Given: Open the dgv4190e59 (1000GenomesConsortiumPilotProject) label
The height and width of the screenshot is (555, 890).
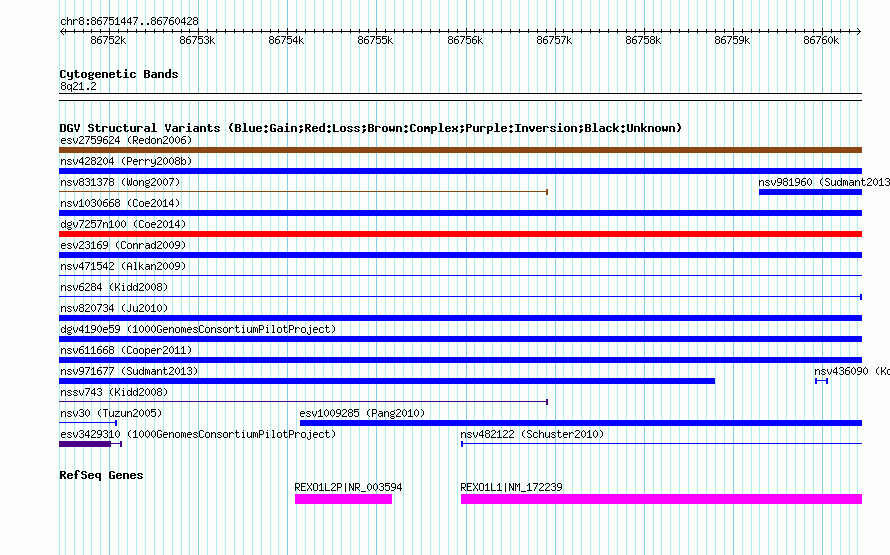Looking at the screenshot, I should point(198,329).
